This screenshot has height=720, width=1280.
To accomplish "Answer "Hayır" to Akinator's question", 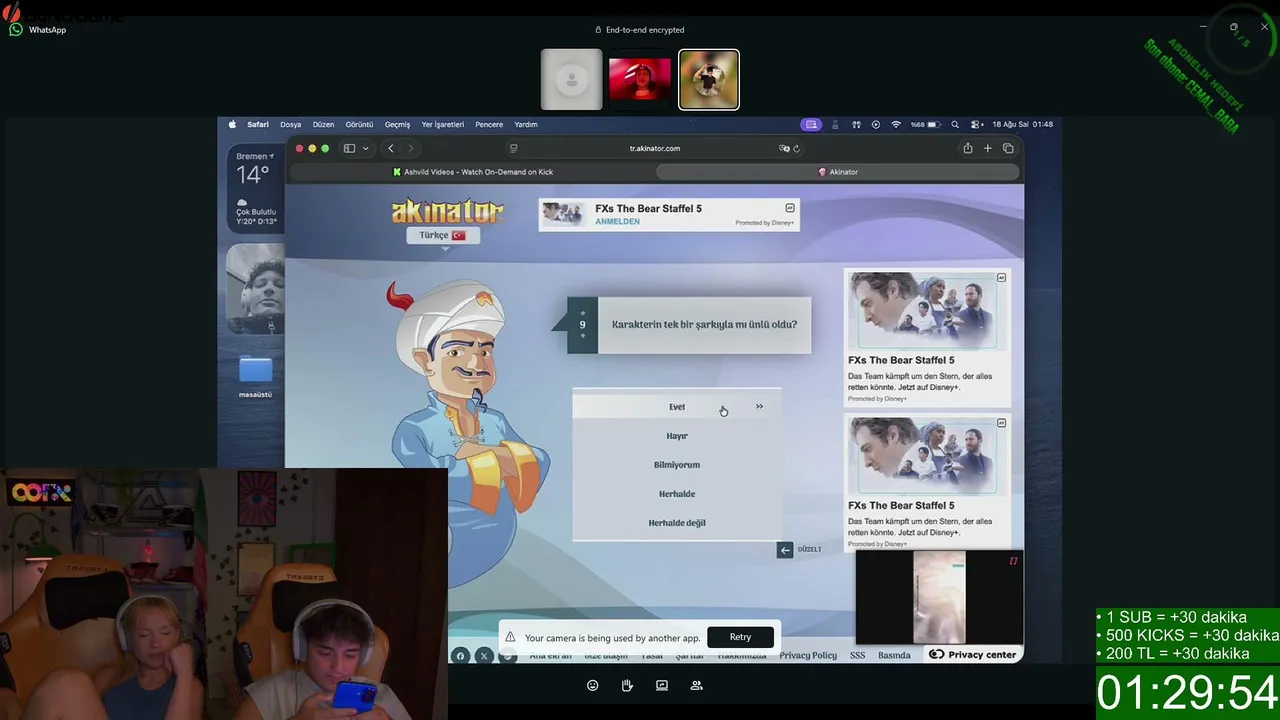I will 677,436.
